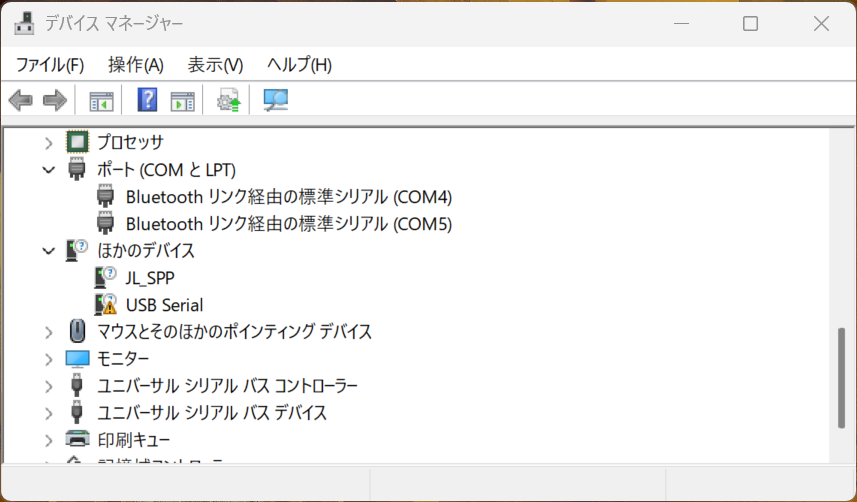This screenshot has width=857, height=502.
Task: Select Bluetooth リンク経由の標準シリアル (COM4)
Action: coord(289,197)
